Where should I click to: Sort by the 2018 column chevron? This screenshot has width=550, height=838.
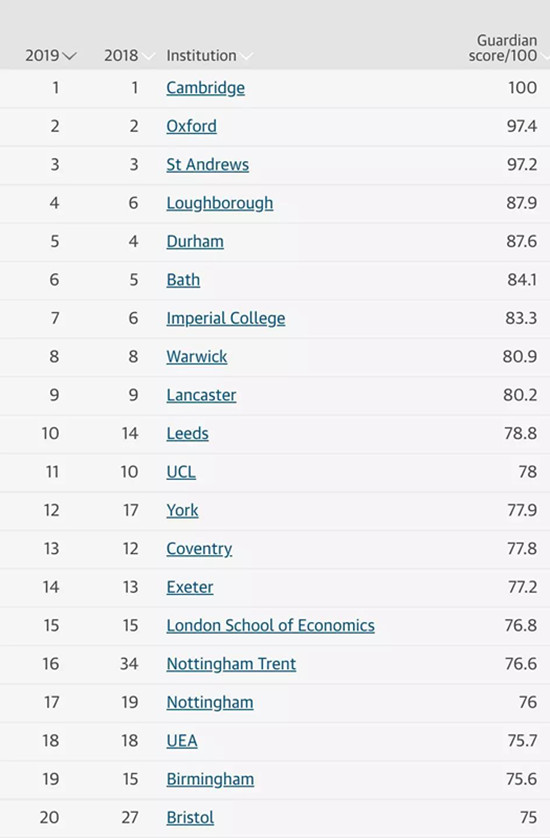148,56
